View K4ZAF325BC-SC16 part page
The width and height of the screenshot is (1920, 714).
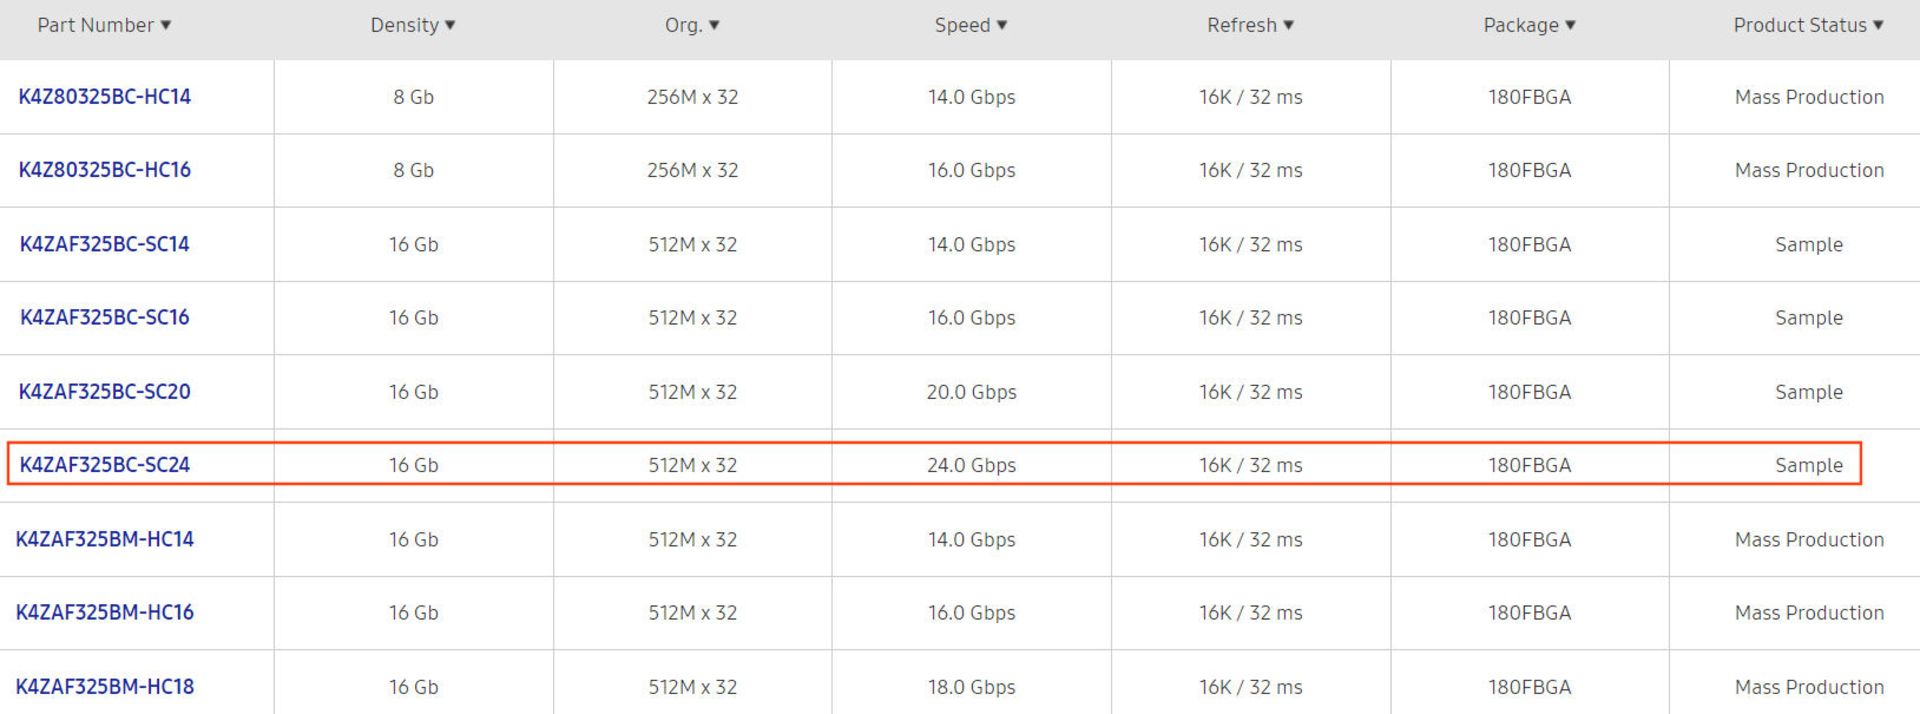pyautogui.click(x=105, y=317)
